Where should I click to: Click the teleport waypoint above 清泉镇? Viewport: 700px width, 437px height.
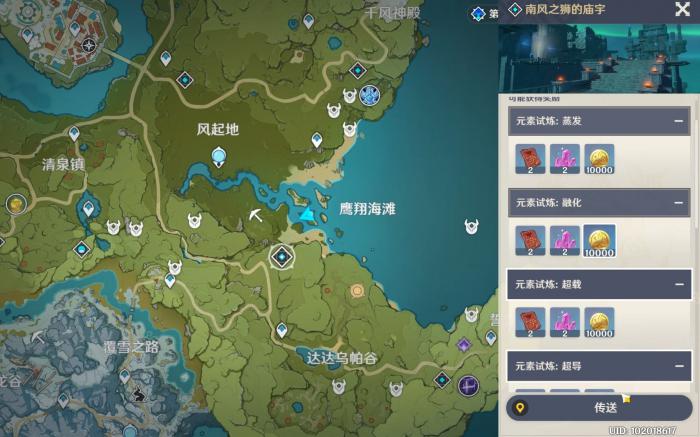74,133
